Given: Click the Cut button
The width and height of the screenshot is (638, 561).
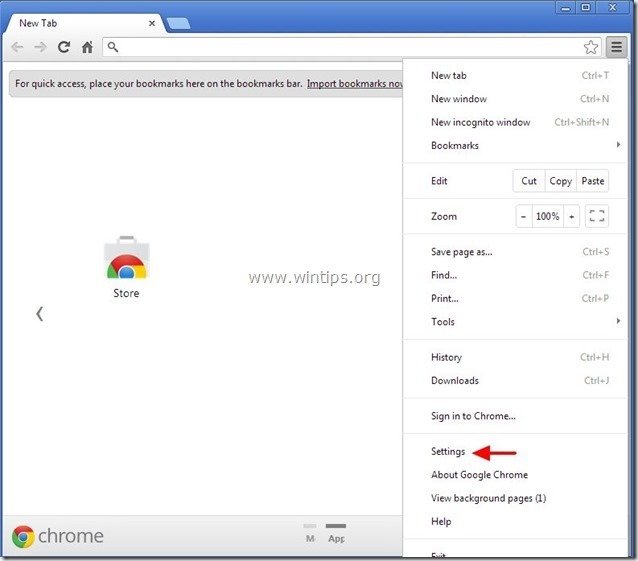Looking at the screenshot, I should click(529, 181).
